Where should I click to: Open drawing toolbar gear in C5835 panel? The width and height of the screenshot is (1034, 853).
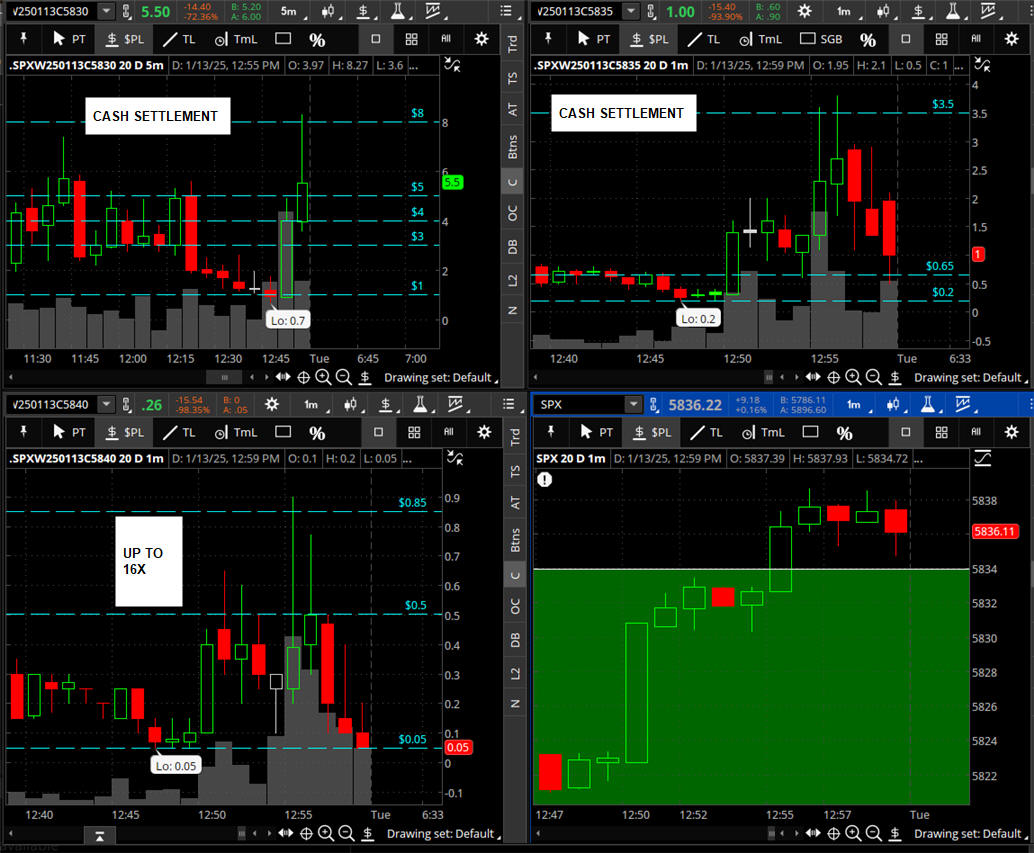point(1012,39)
